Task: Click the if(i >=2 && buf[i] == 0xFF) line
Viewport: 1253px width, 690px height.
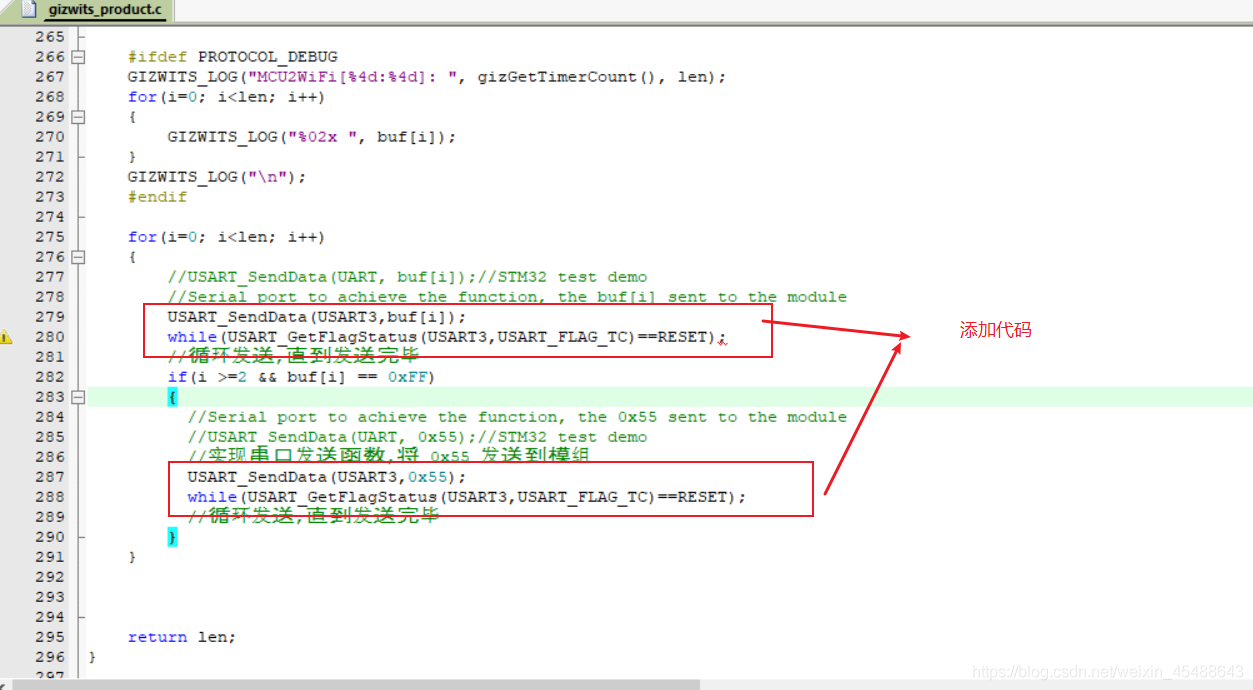Action: [x=301, y=377]
